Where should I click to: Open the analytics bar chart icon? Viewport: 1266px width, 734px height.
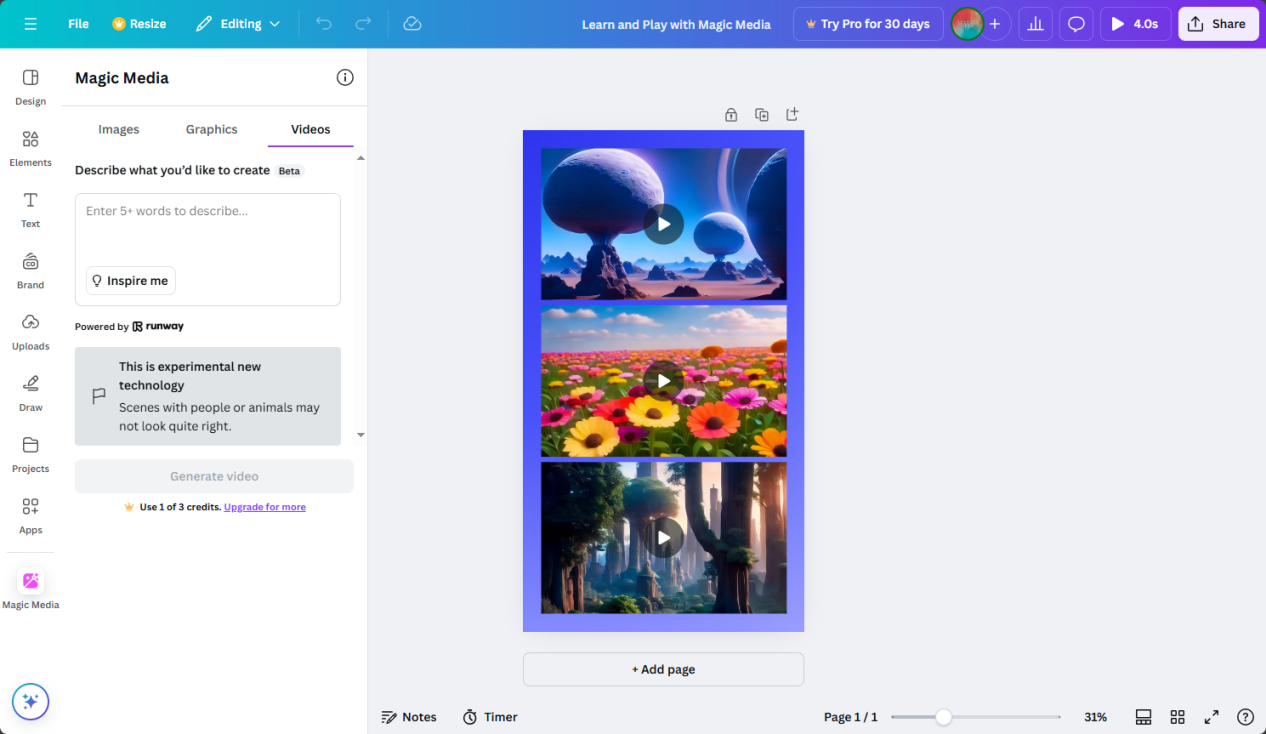pyautogui.click(x=1035, y=24)
